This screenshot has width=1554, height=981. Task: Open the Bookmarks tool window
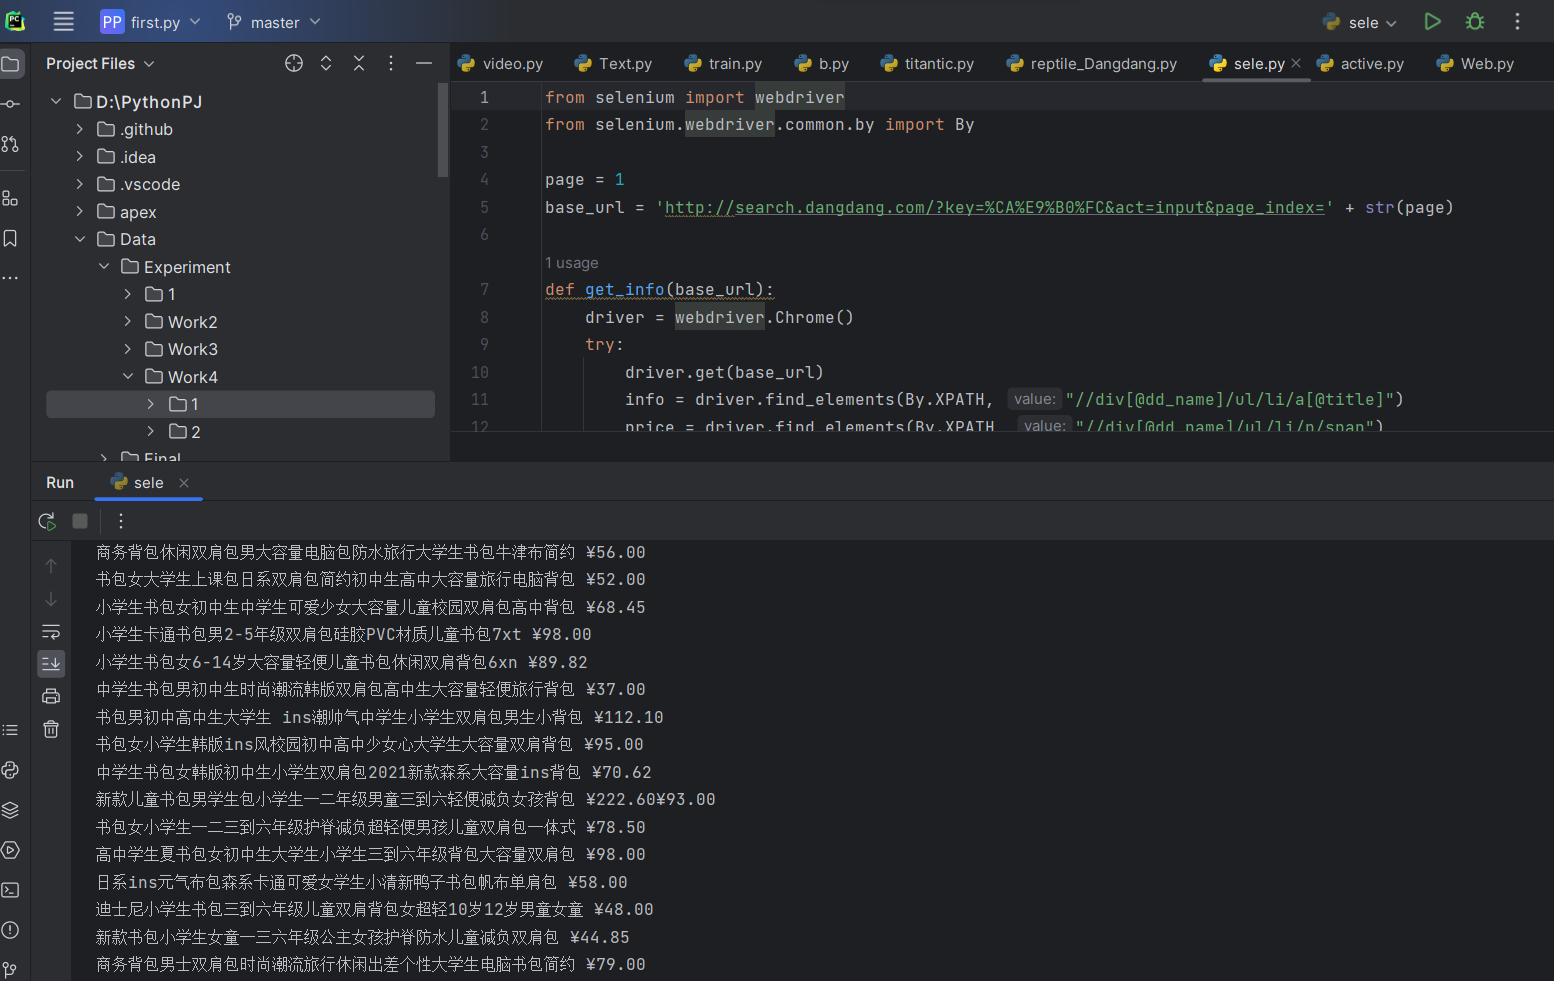(11, 238)
